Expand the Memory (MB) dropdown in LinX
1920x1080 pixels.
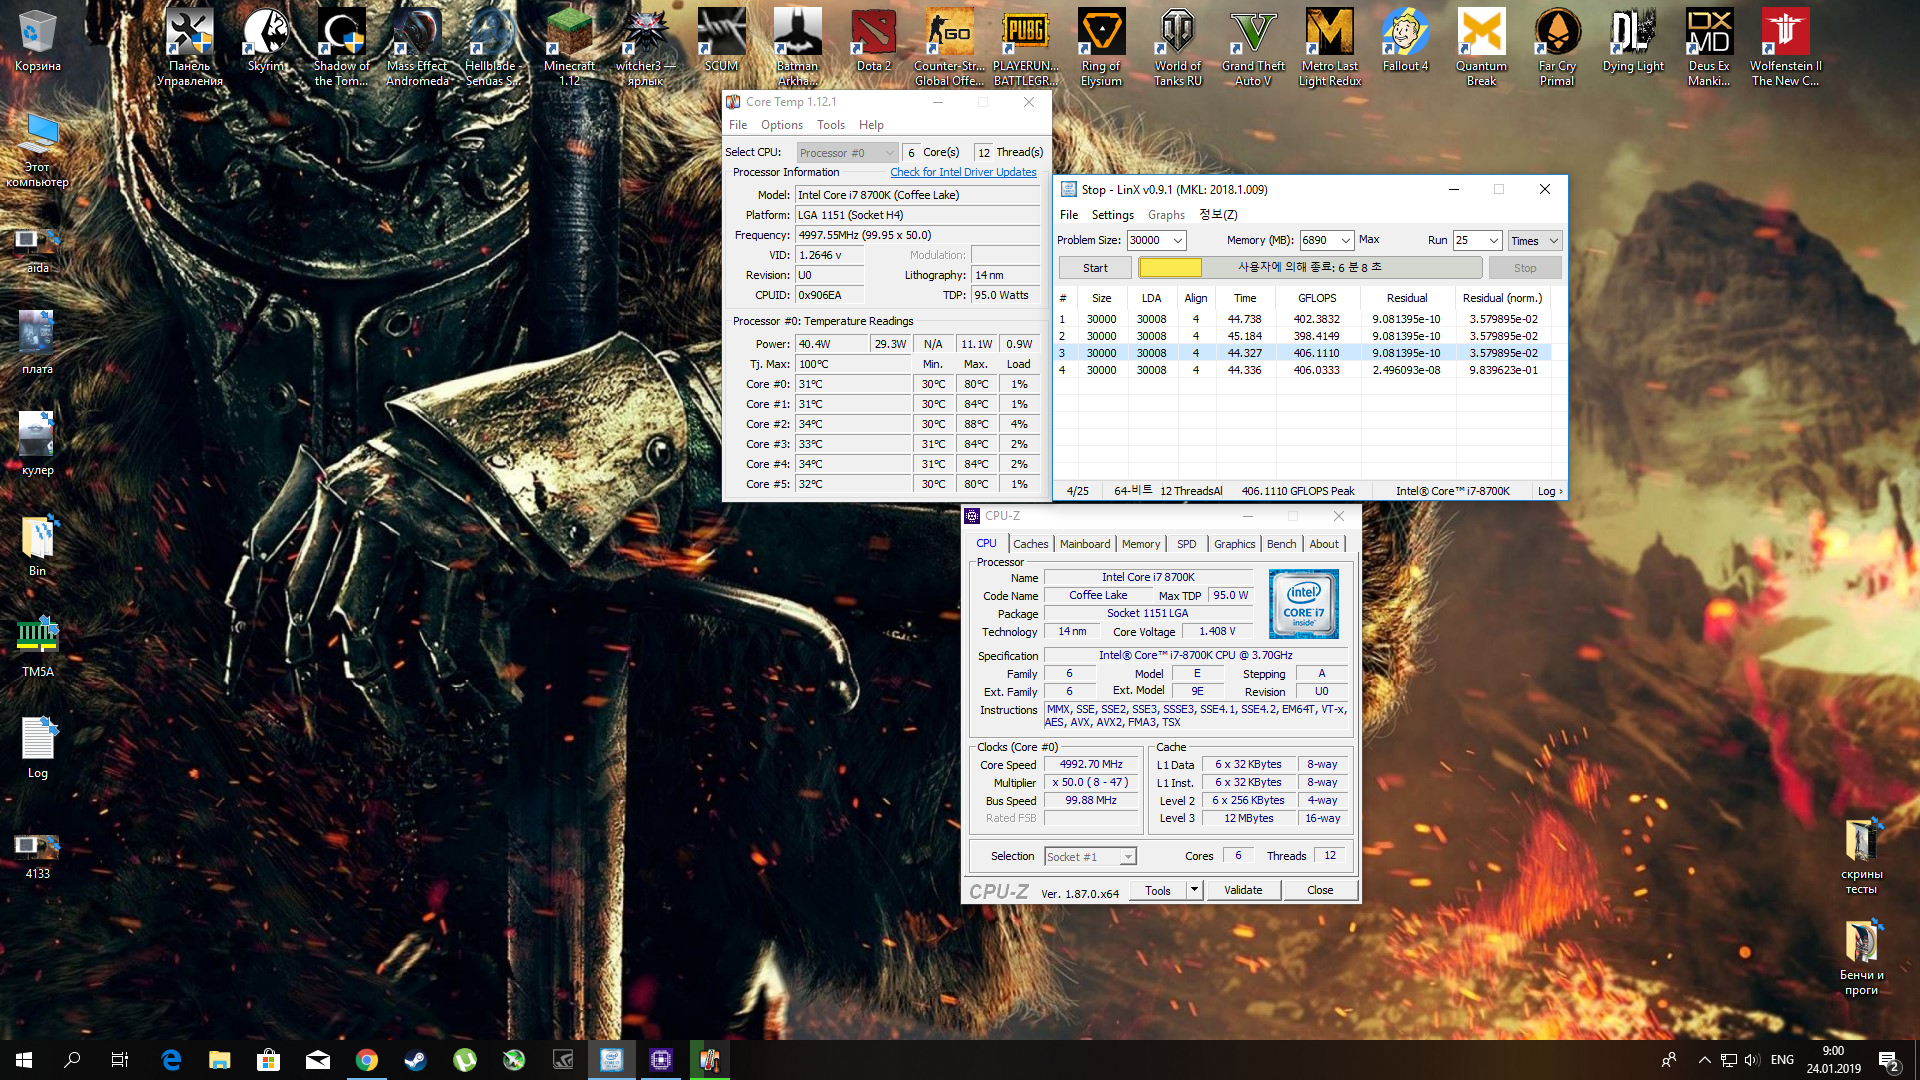(x=1345, y=241)
